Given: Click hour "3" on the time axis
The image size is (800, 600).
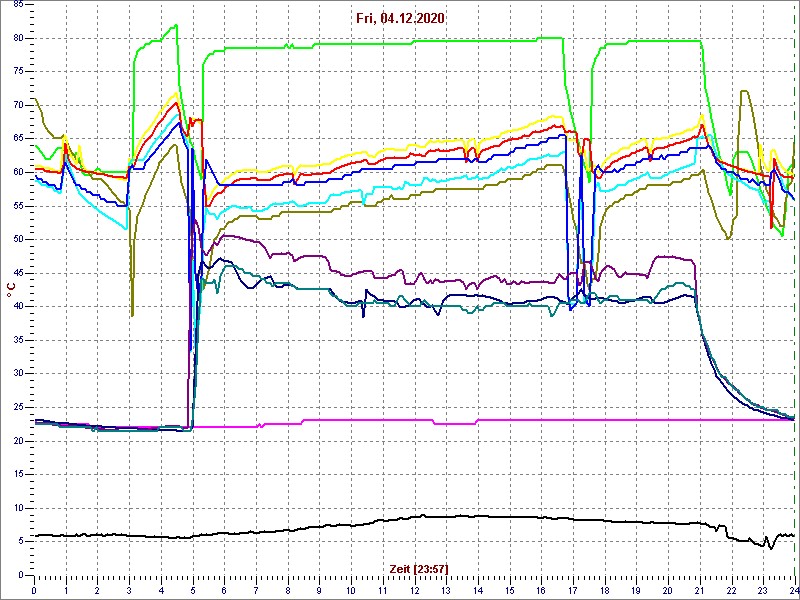Looking at the screenshot, I should pos(129,590).
